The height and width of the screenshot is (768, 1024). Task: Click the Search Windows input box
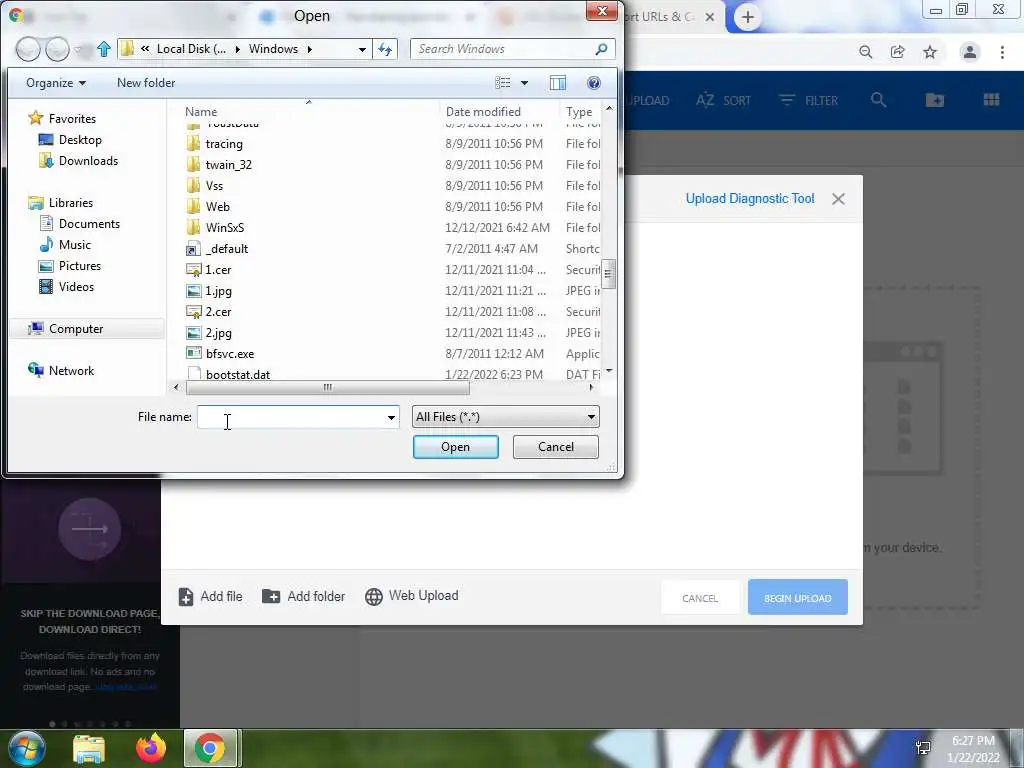click(503, 49)
